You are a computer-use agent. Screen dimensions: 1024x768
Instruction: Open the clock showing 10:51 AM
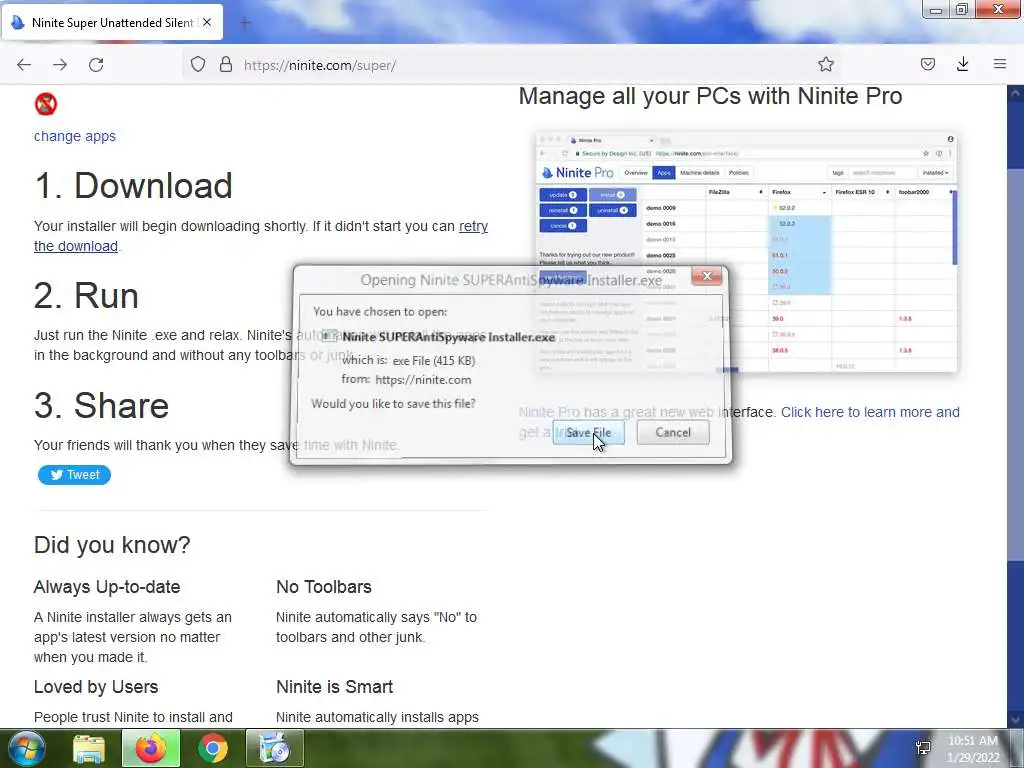point(973,749)
